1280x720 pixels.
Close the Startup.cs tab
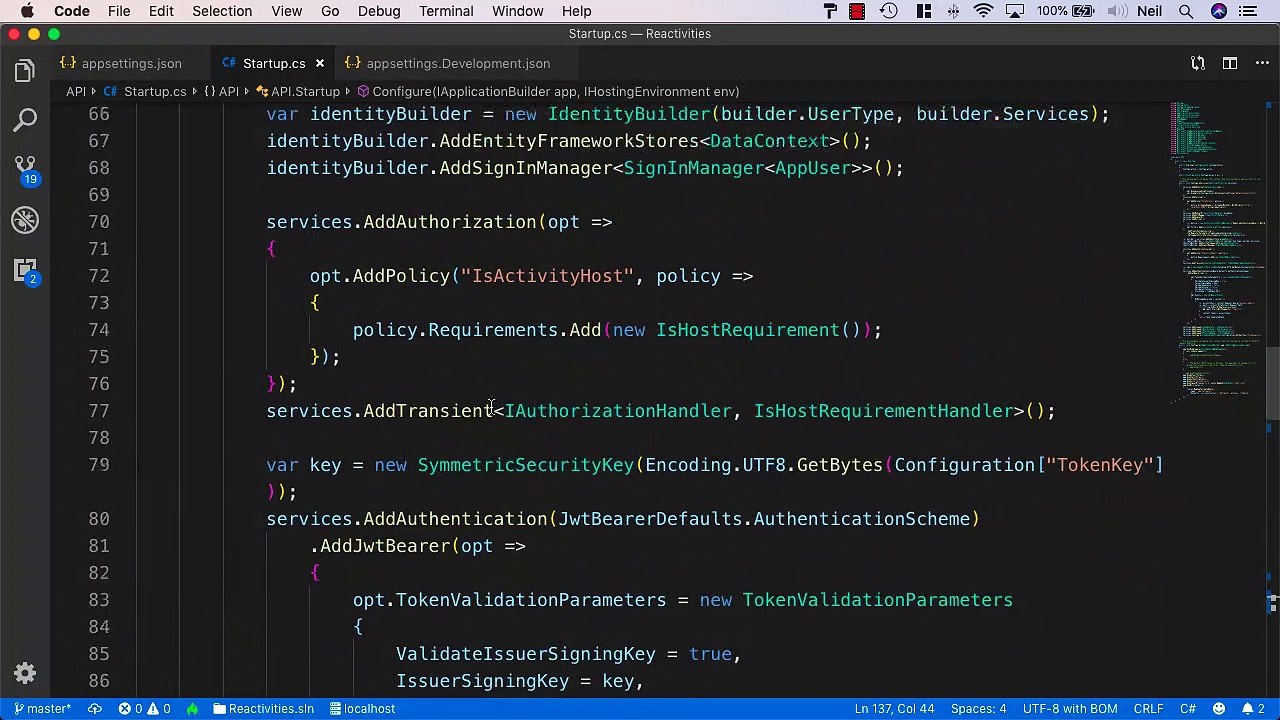click(320, 63)
